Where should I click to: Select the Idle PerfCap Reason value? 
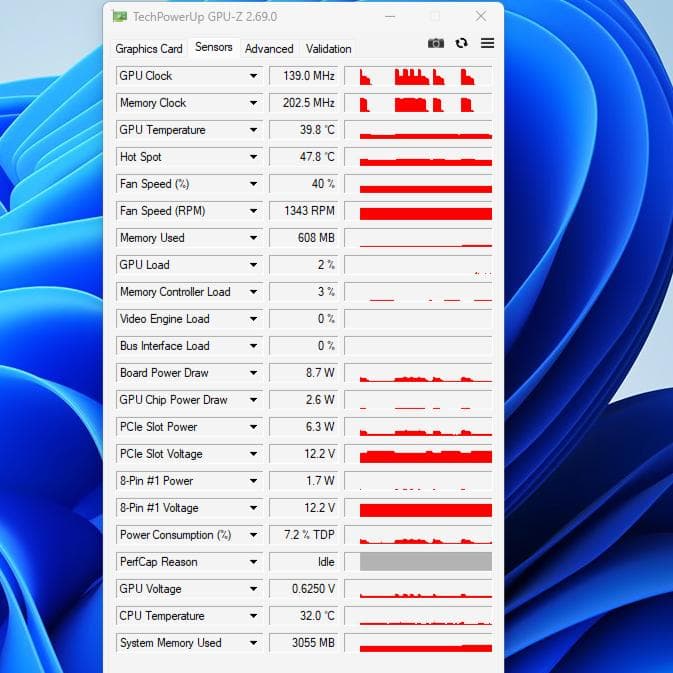pyautogui.click(x=303, y=563)
